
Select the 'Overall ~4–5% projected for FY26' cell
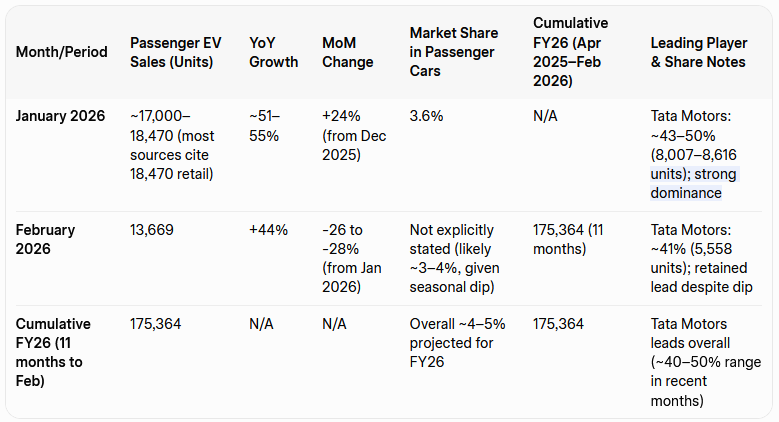(456, 343)
